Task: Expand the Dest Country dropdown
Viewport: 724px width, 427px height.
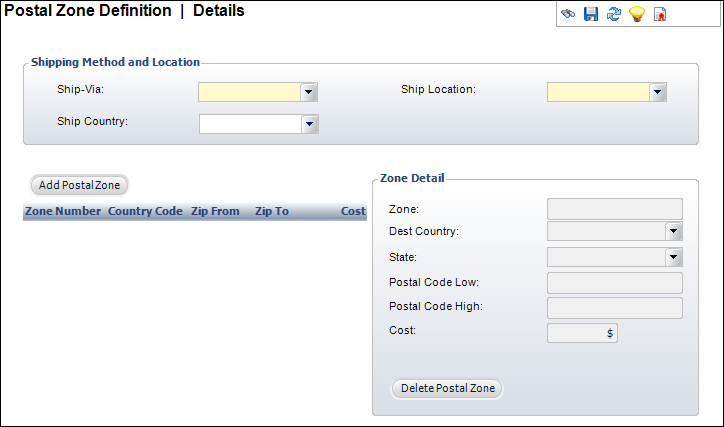Action: point(673,231)
